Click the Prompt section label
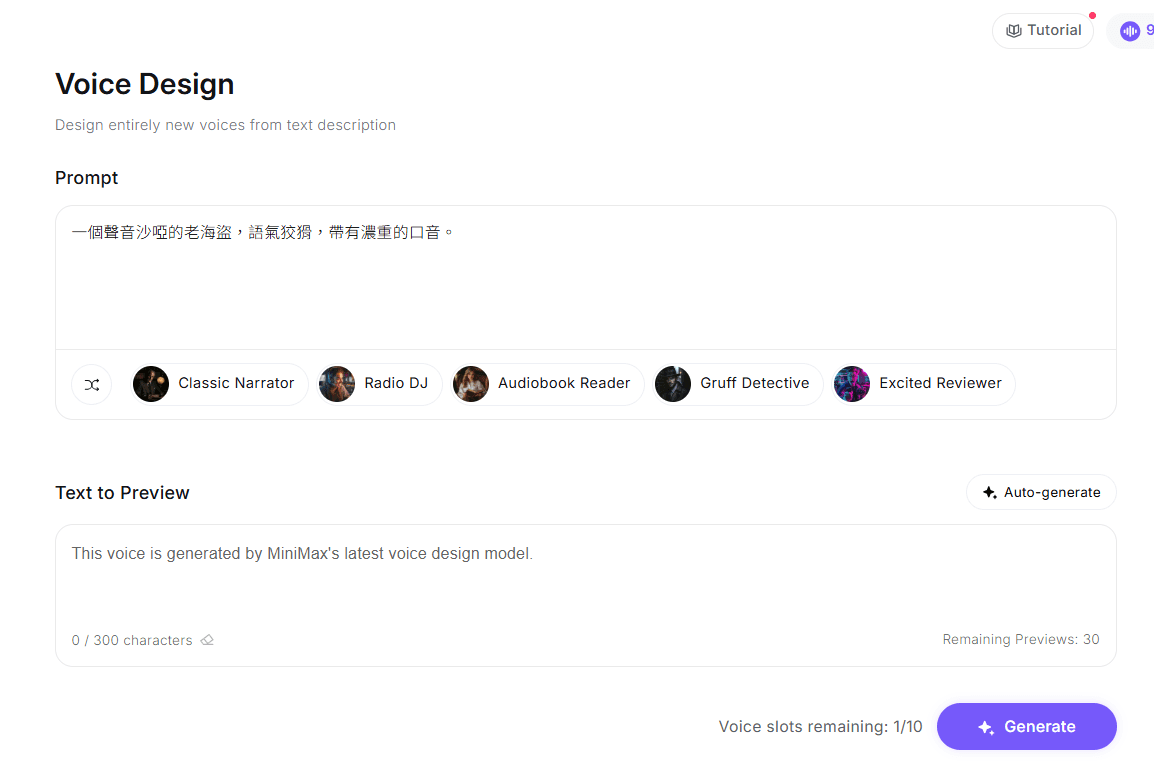 coord(87,178)
